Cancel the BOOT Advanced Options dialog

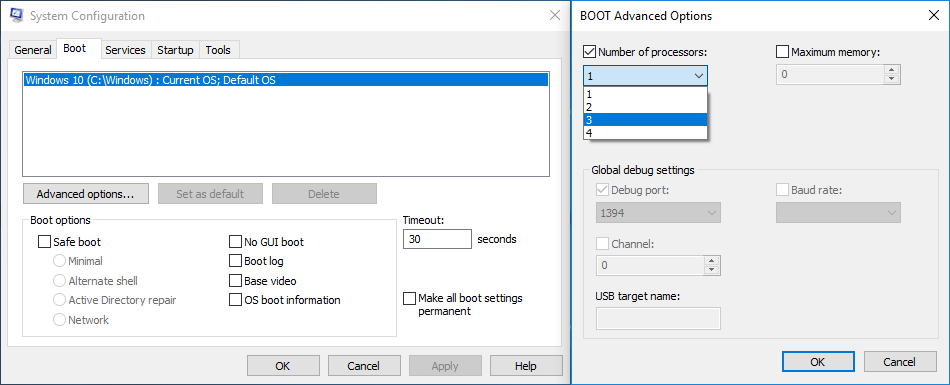click(x=900, y=362)
